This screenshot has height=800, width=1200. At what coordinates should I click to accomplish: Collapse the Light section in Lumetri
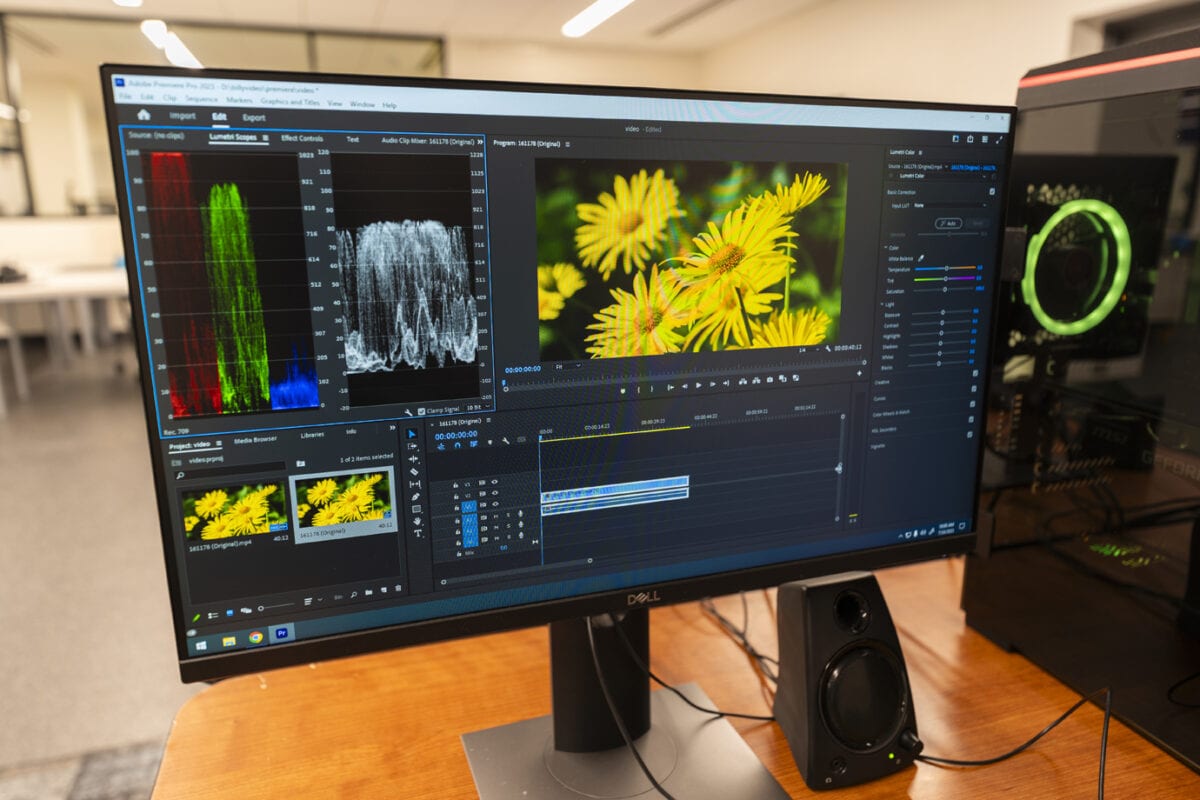tap(882, 304)
